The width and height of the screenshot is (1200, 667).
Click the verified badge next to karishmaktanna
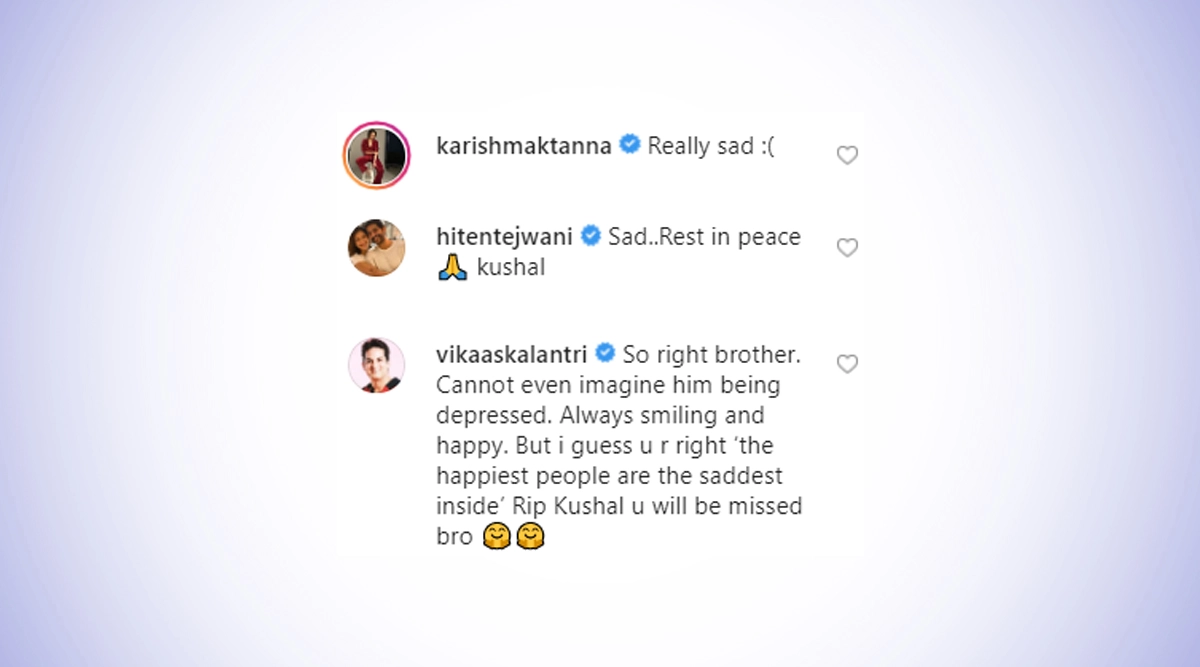[630, 145]
